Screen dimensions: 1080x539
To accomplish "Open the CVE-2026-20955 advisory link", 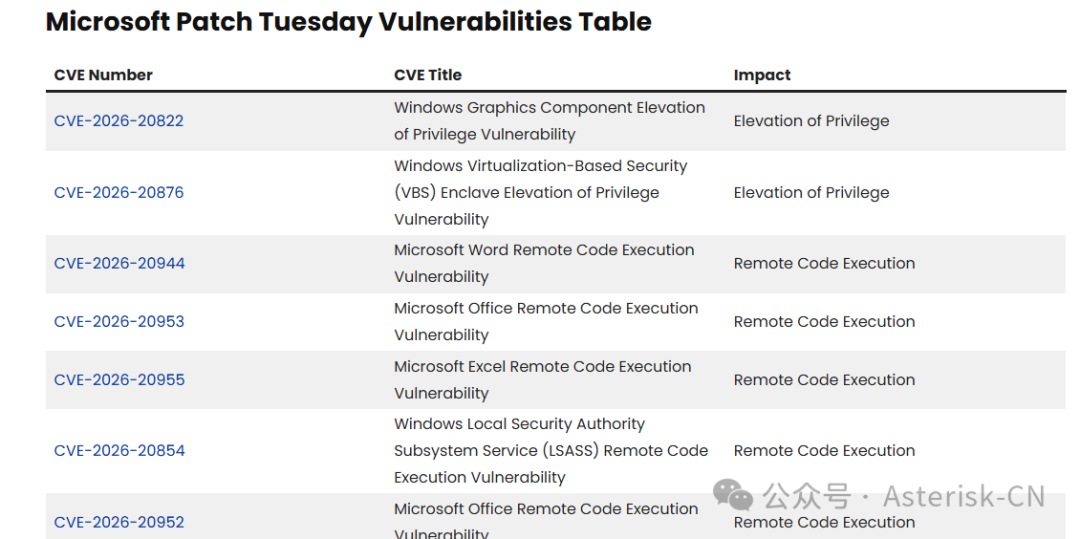I will pyautogui.click(x=119, y=380).
